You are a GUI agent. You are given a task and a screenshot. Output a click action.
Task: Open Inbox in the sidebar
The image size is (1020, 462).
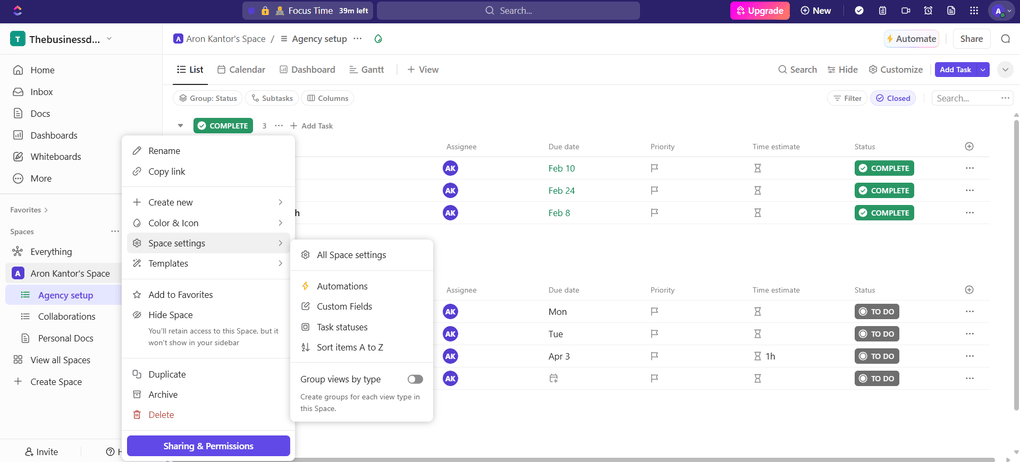42,92
